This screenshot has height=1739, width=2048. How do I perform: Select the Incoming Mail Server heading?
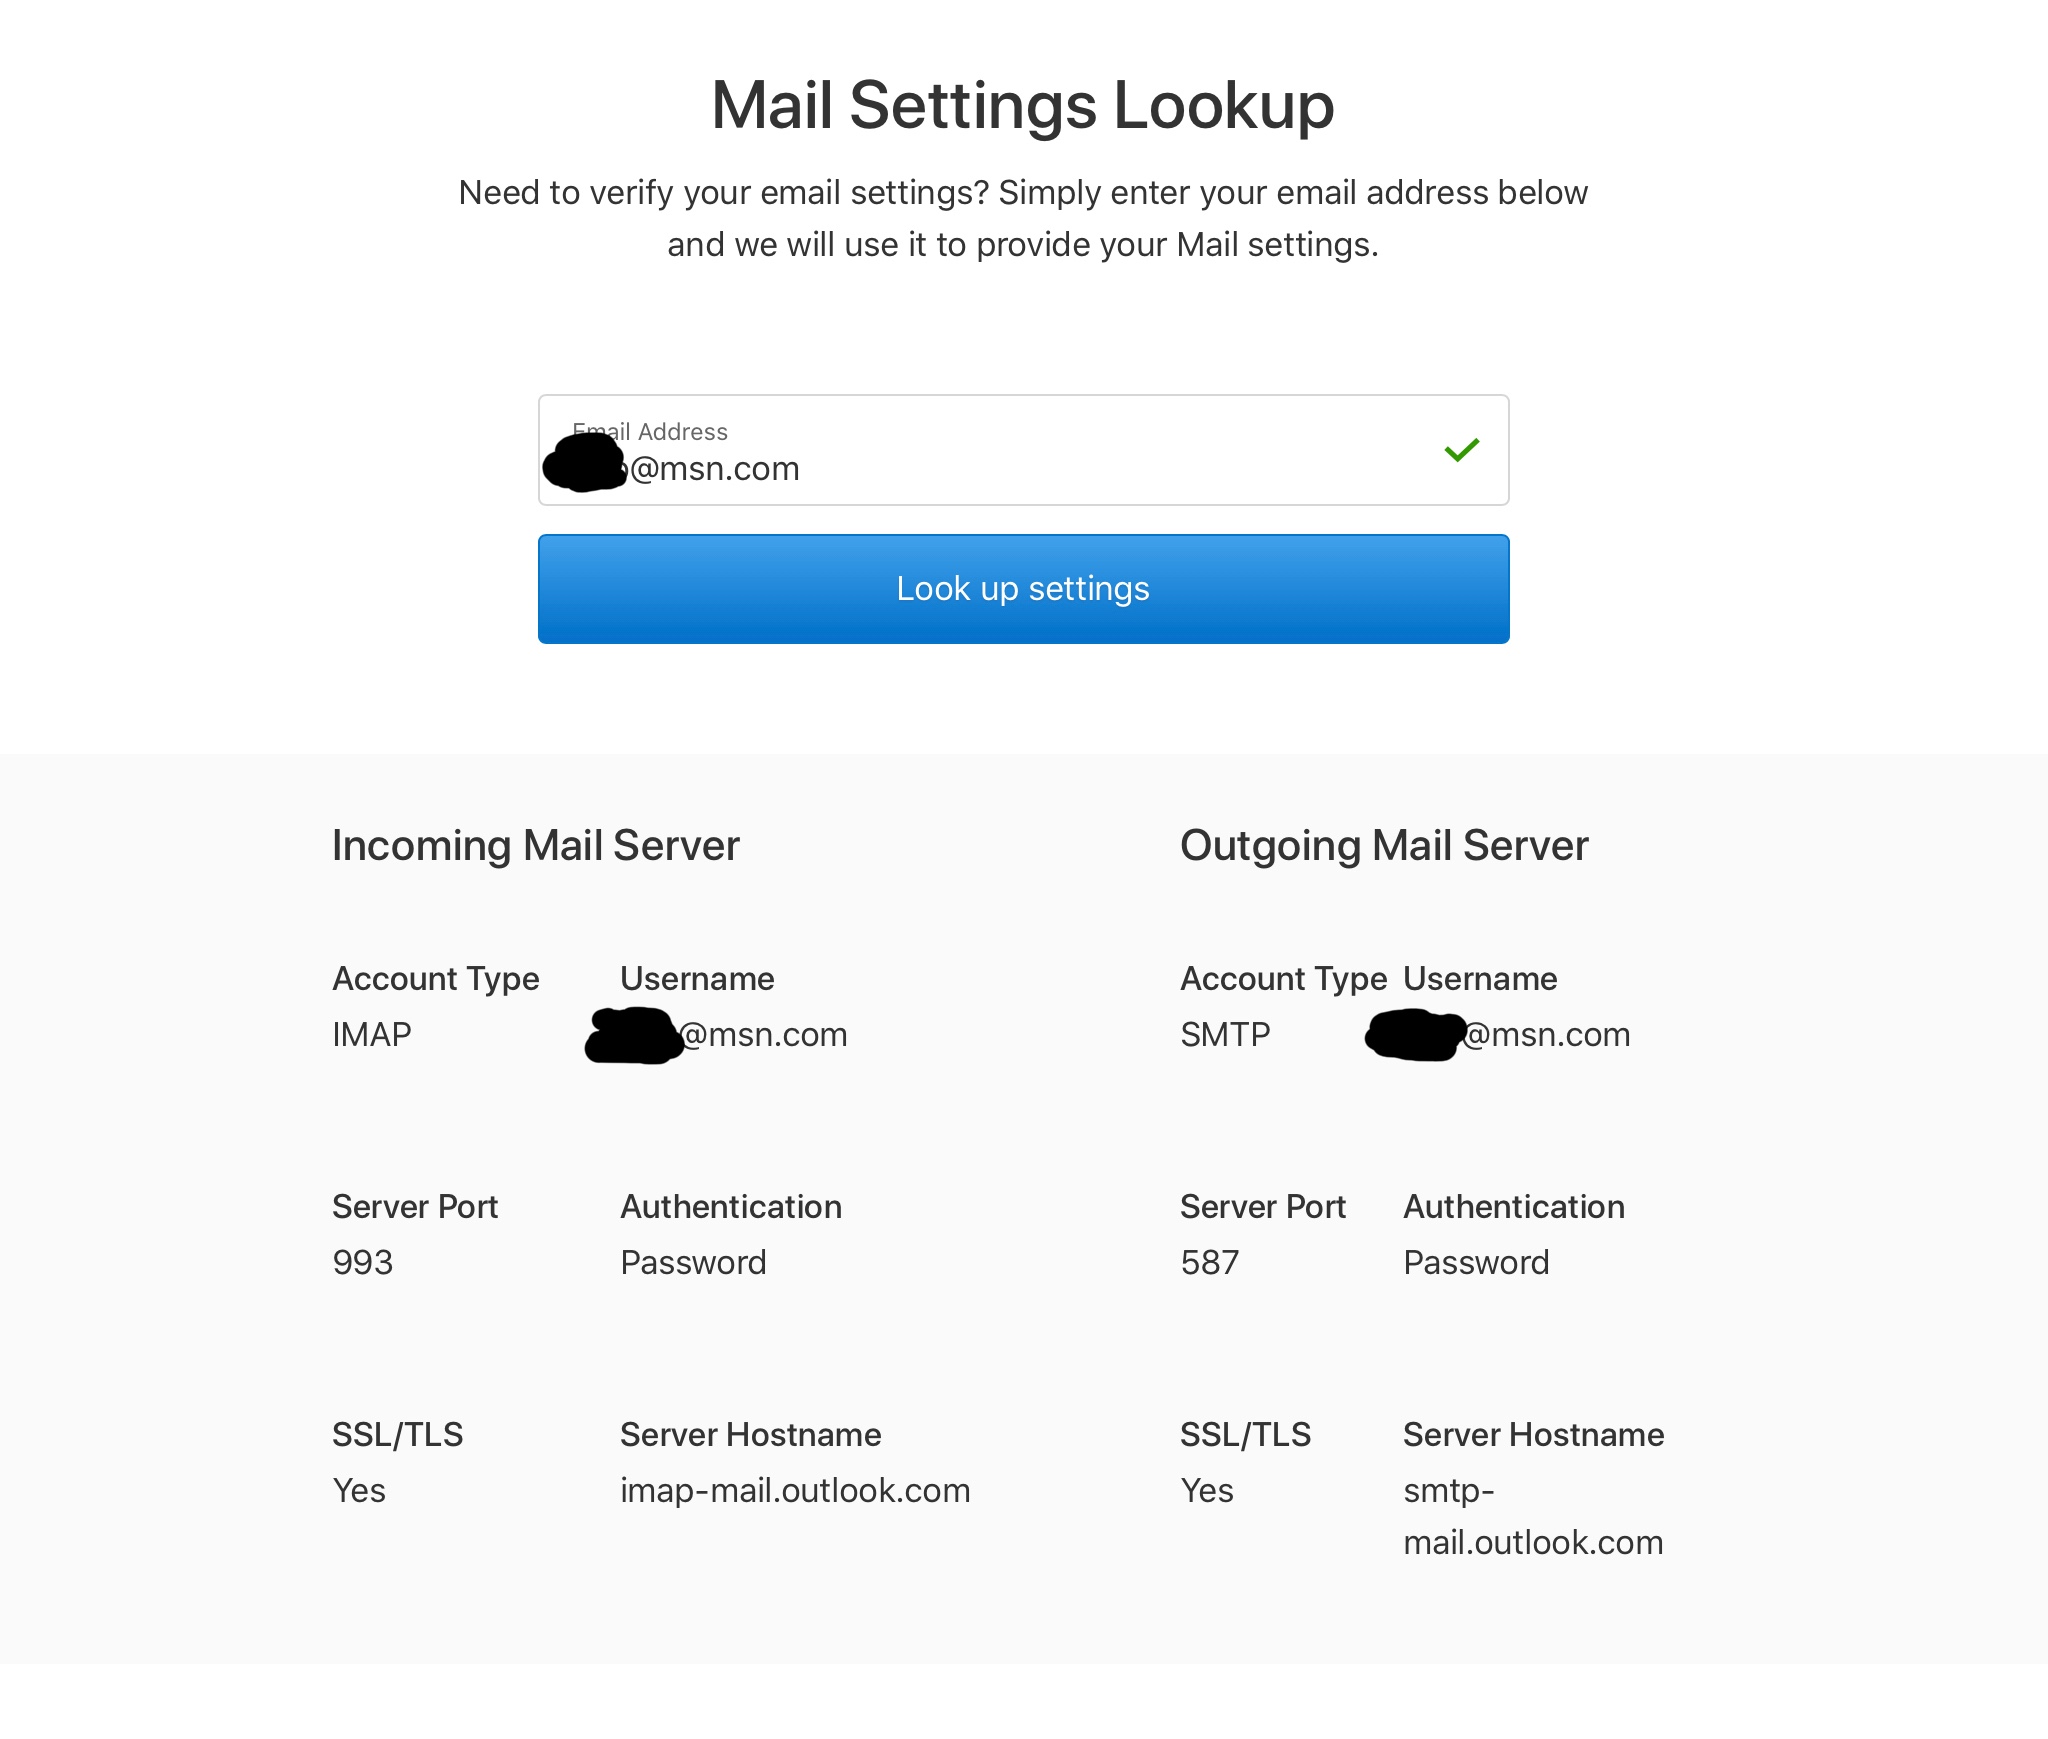pyautogui.click(x=536, y=846)
